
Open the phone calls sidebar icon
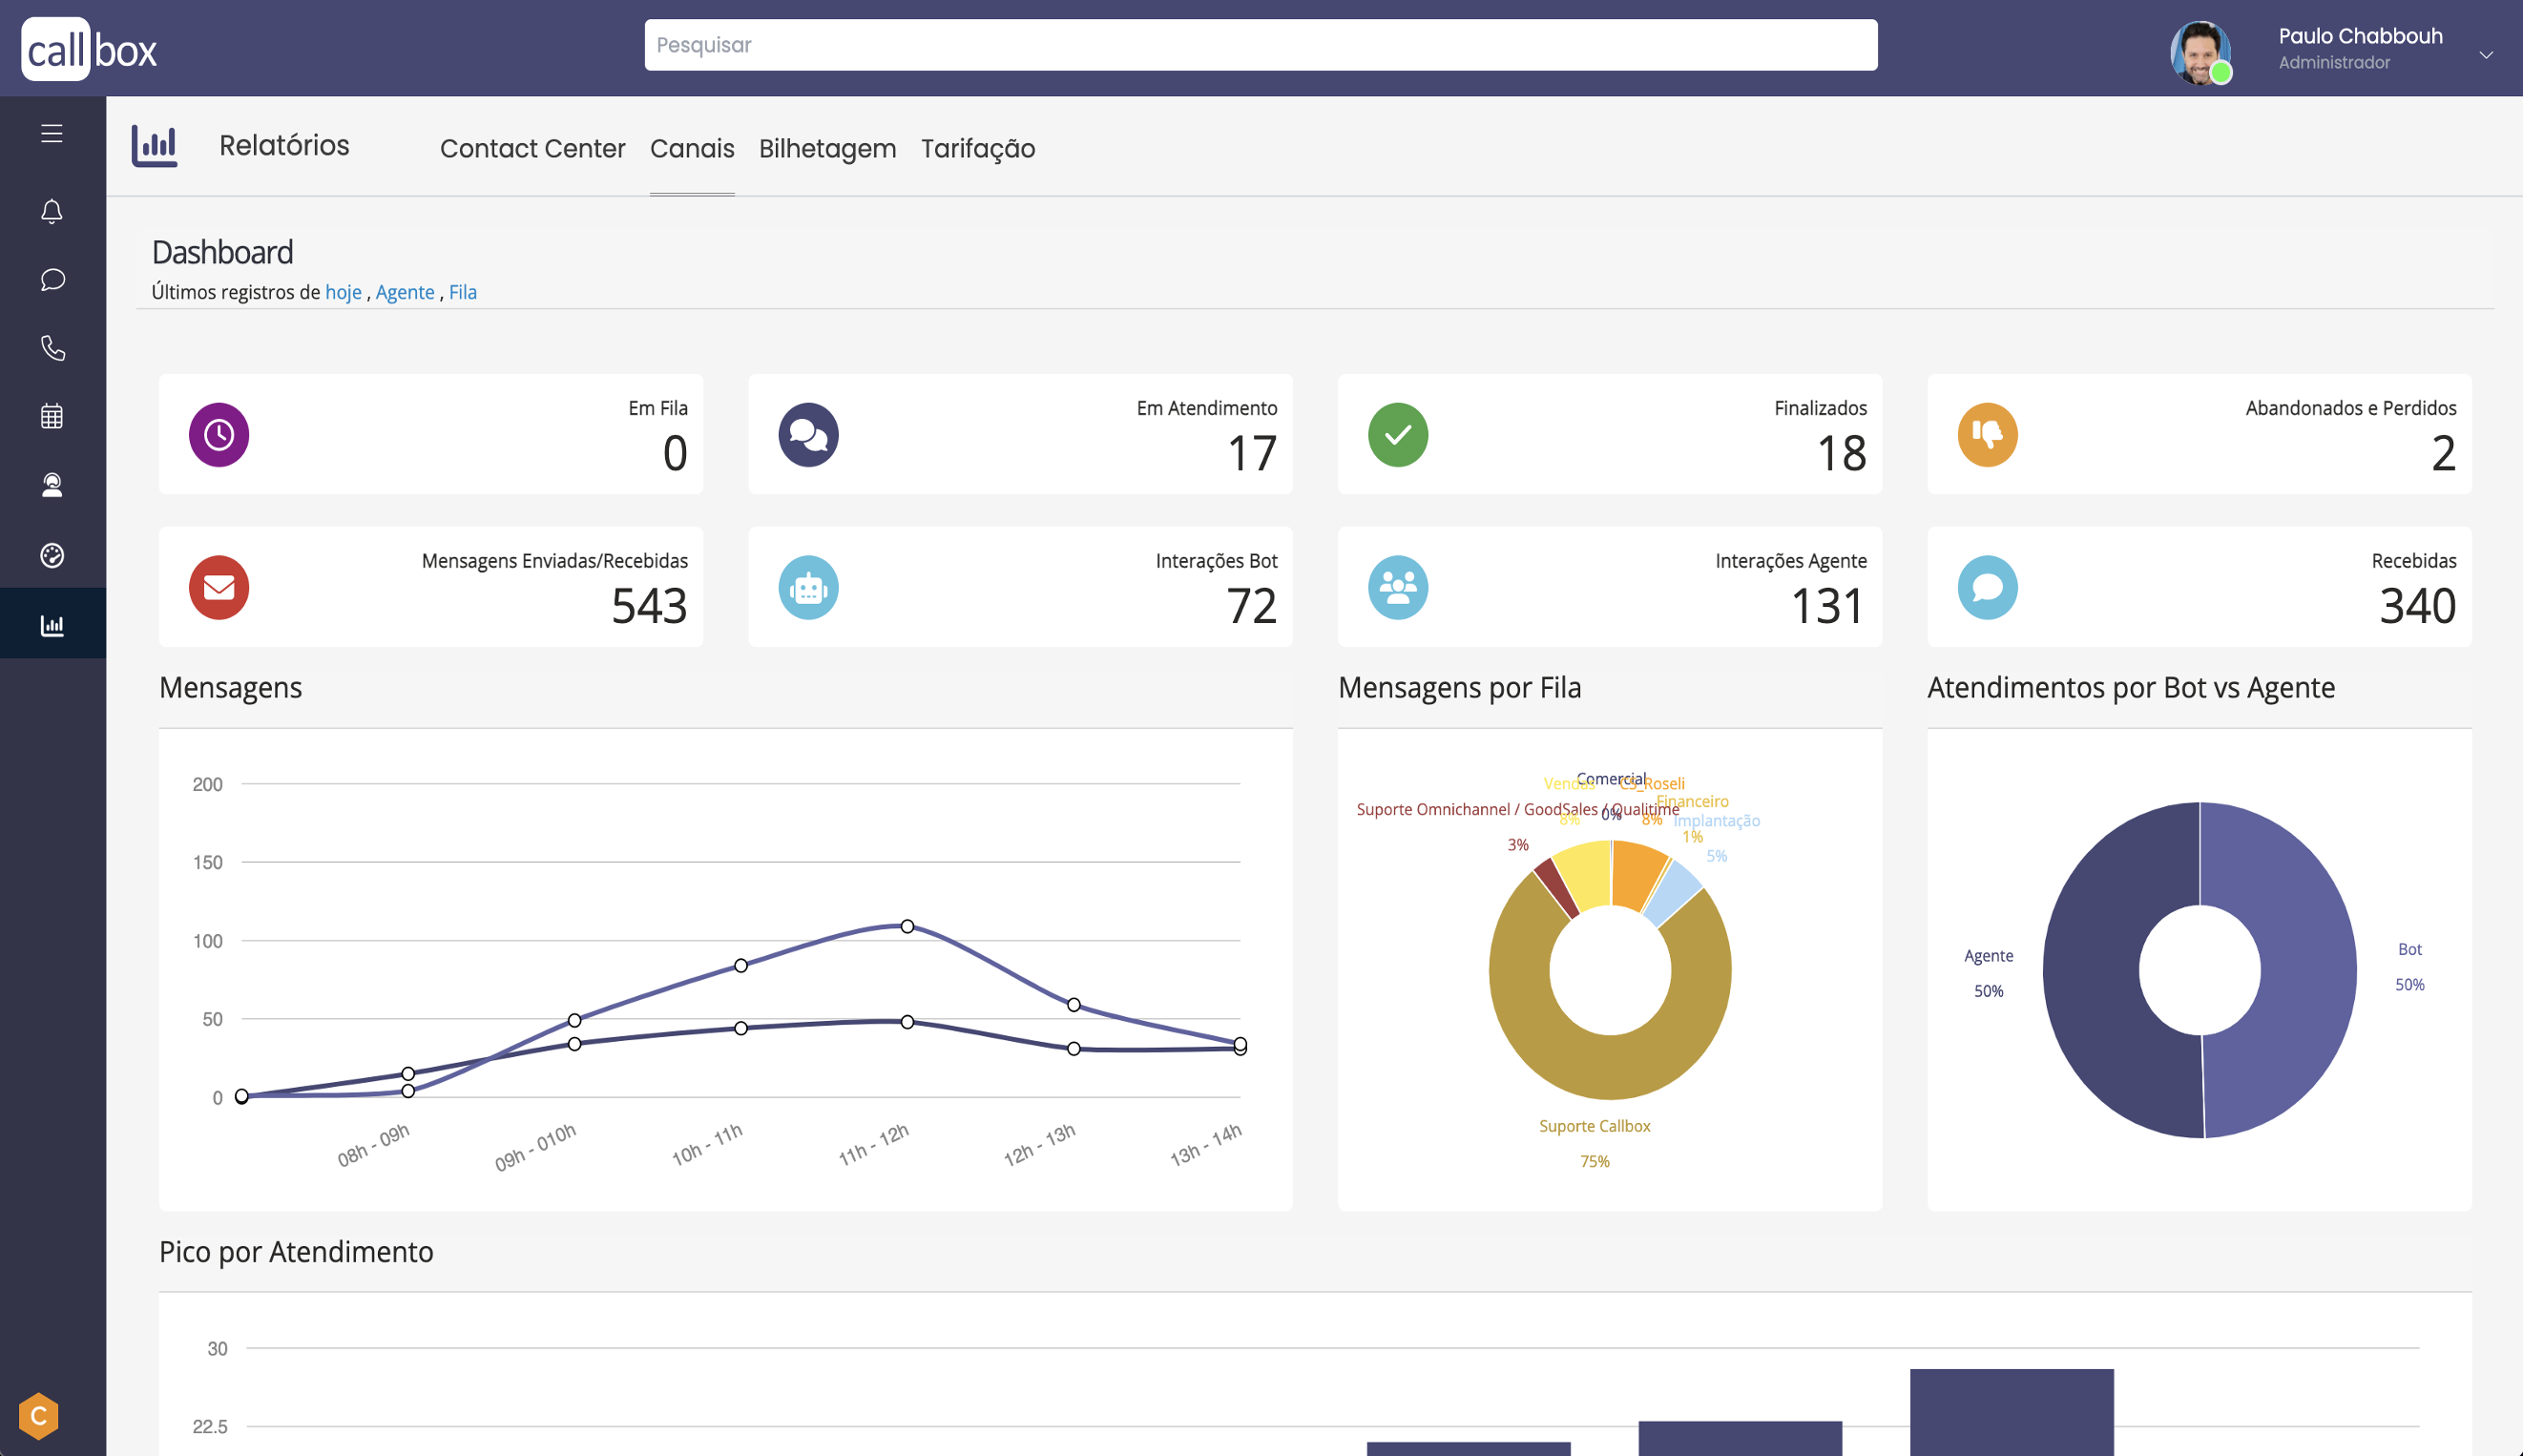pos(52,348)
